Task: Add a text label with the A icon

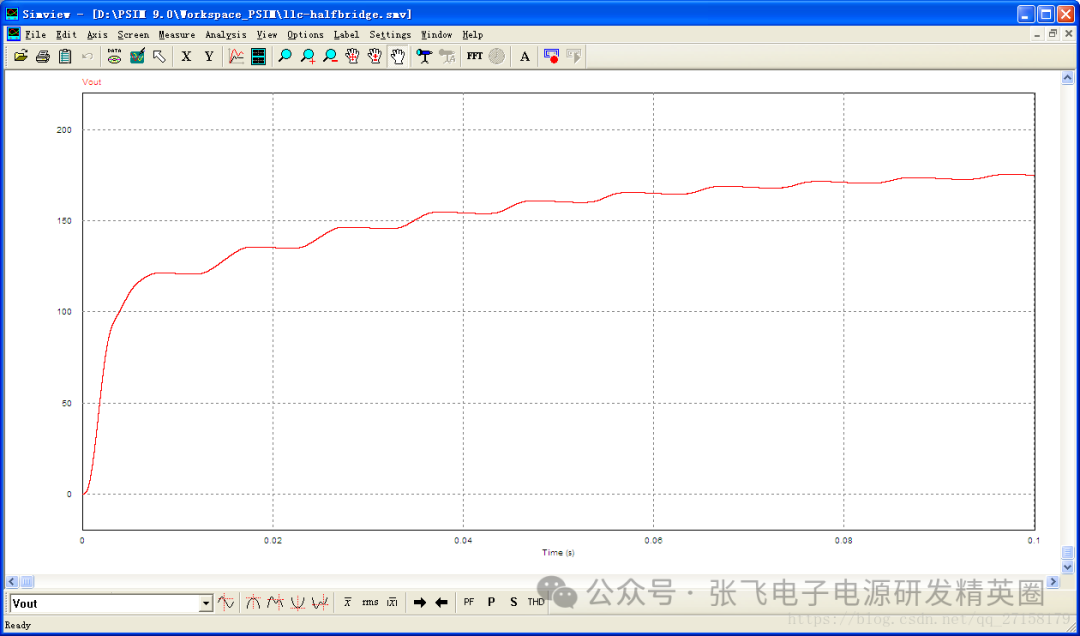Action: tap(524, 57)
